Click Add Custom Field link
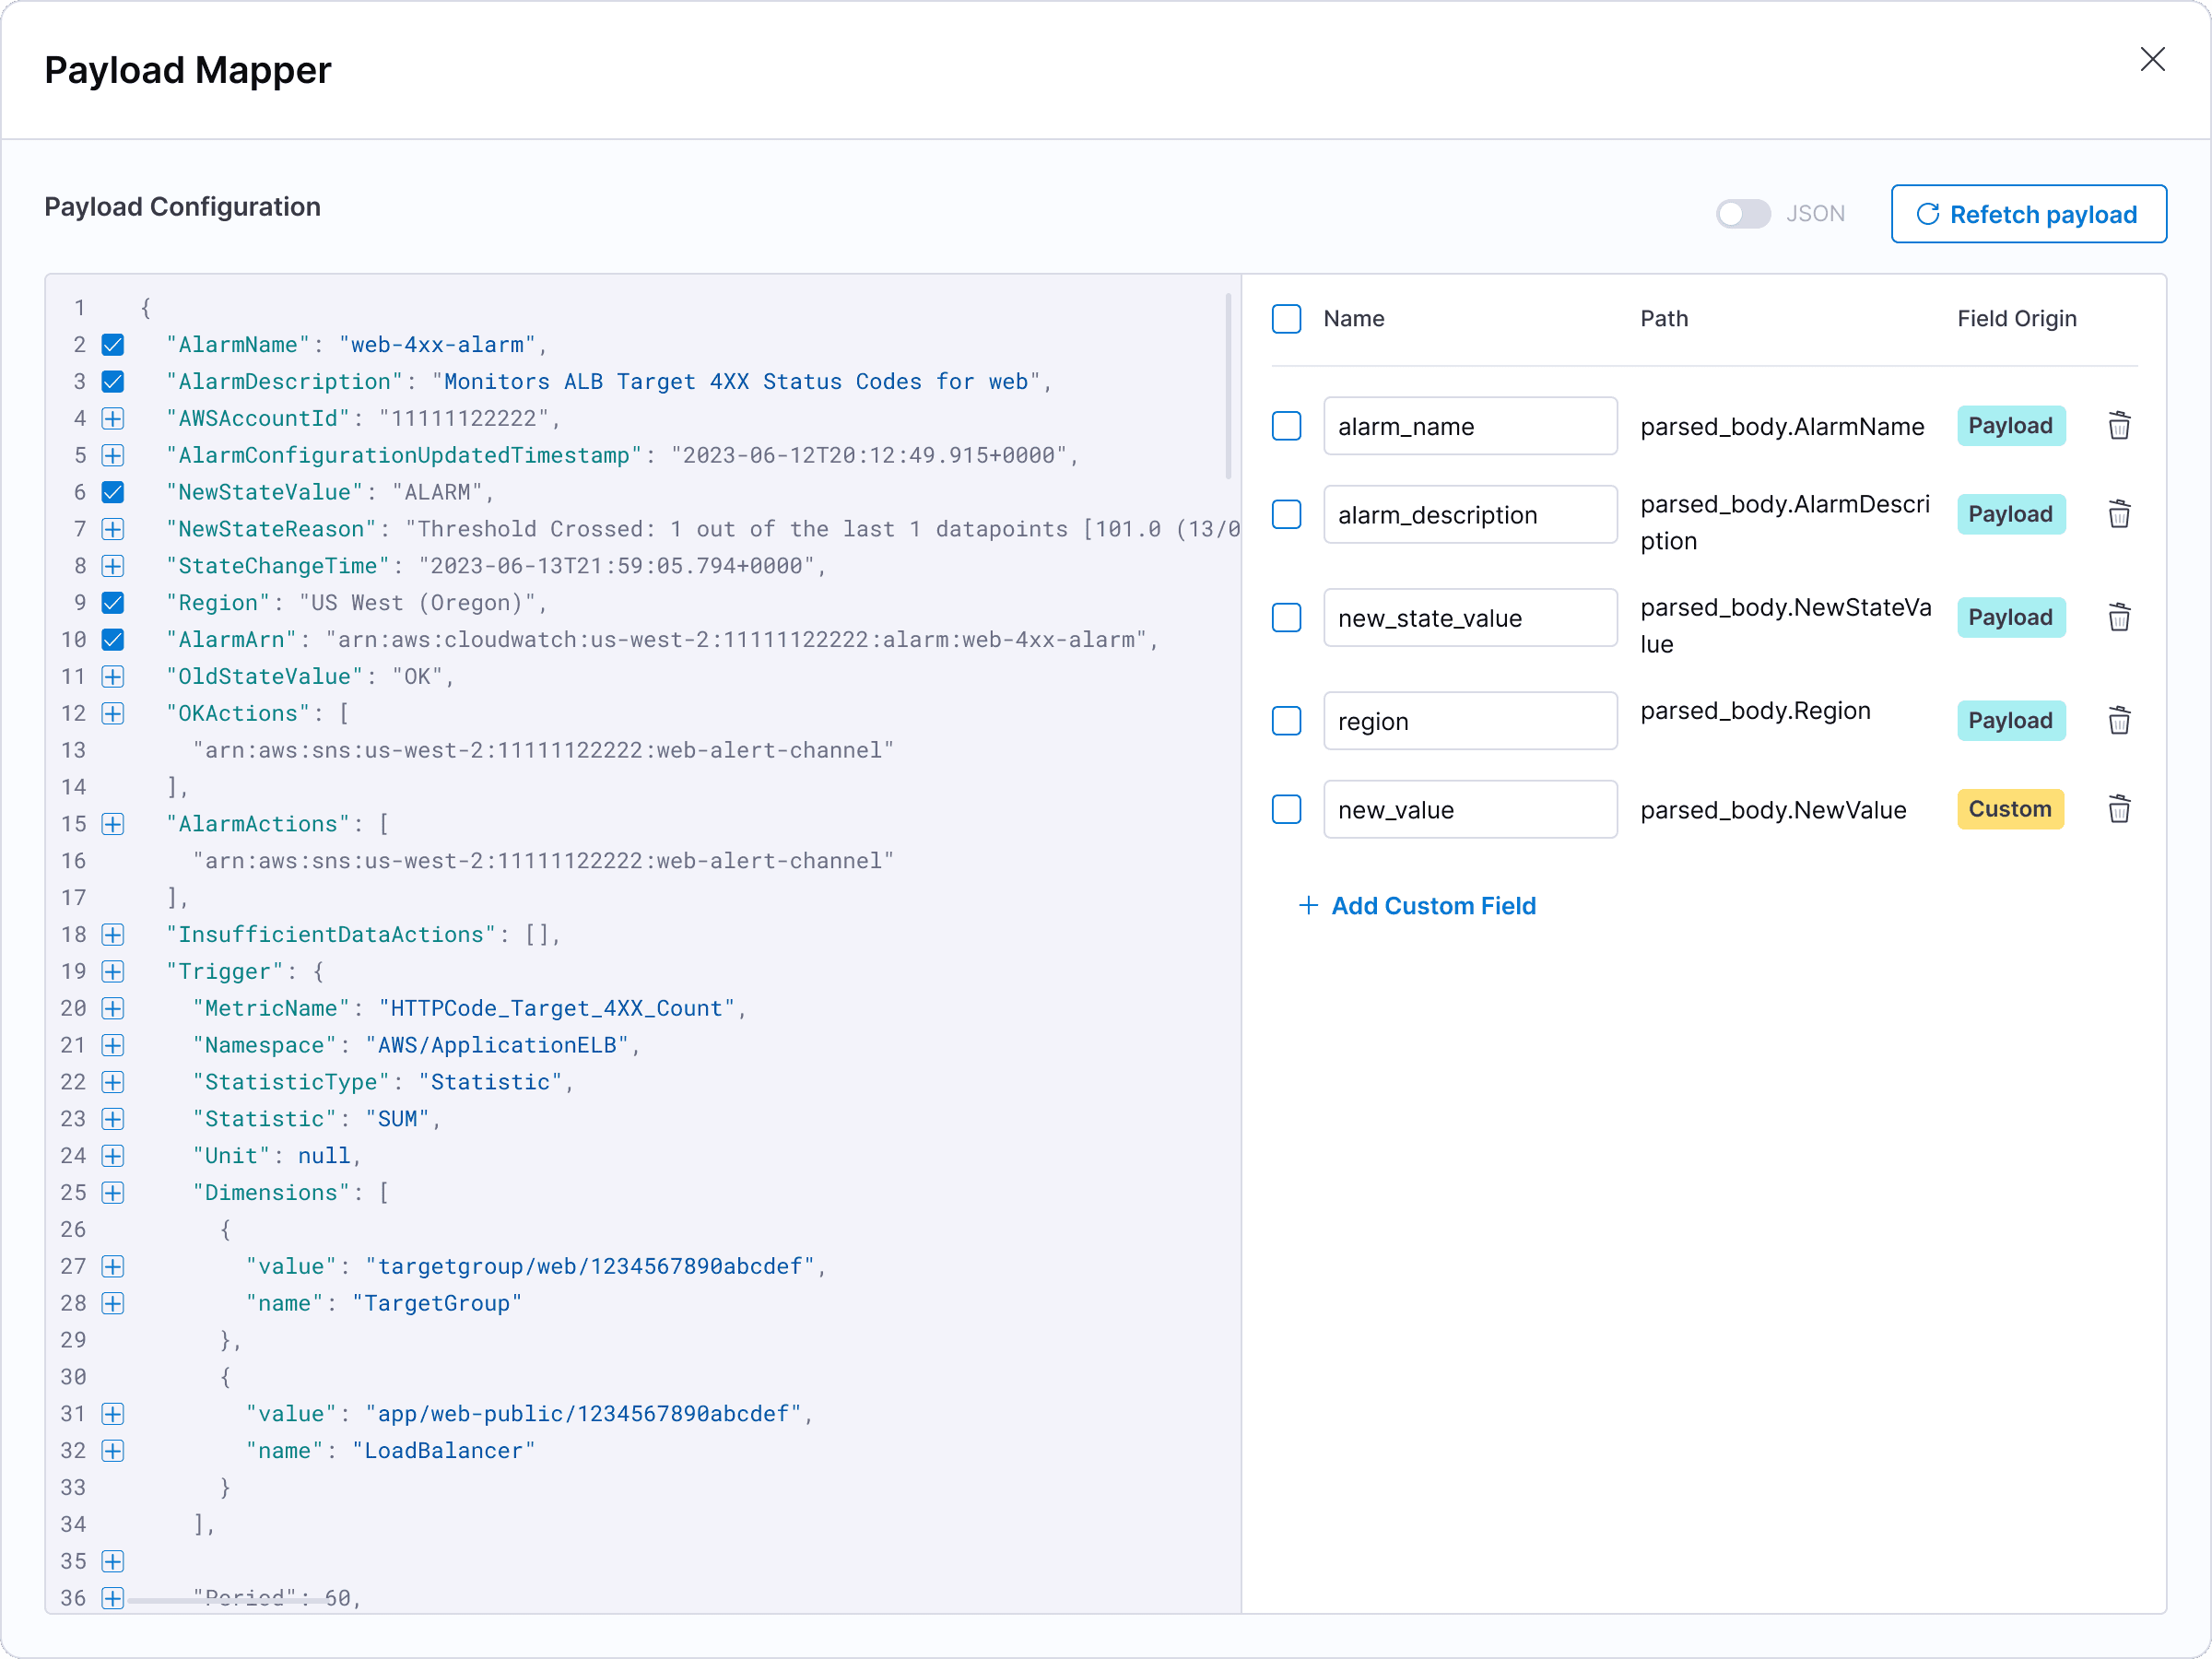 [1417, 906]
